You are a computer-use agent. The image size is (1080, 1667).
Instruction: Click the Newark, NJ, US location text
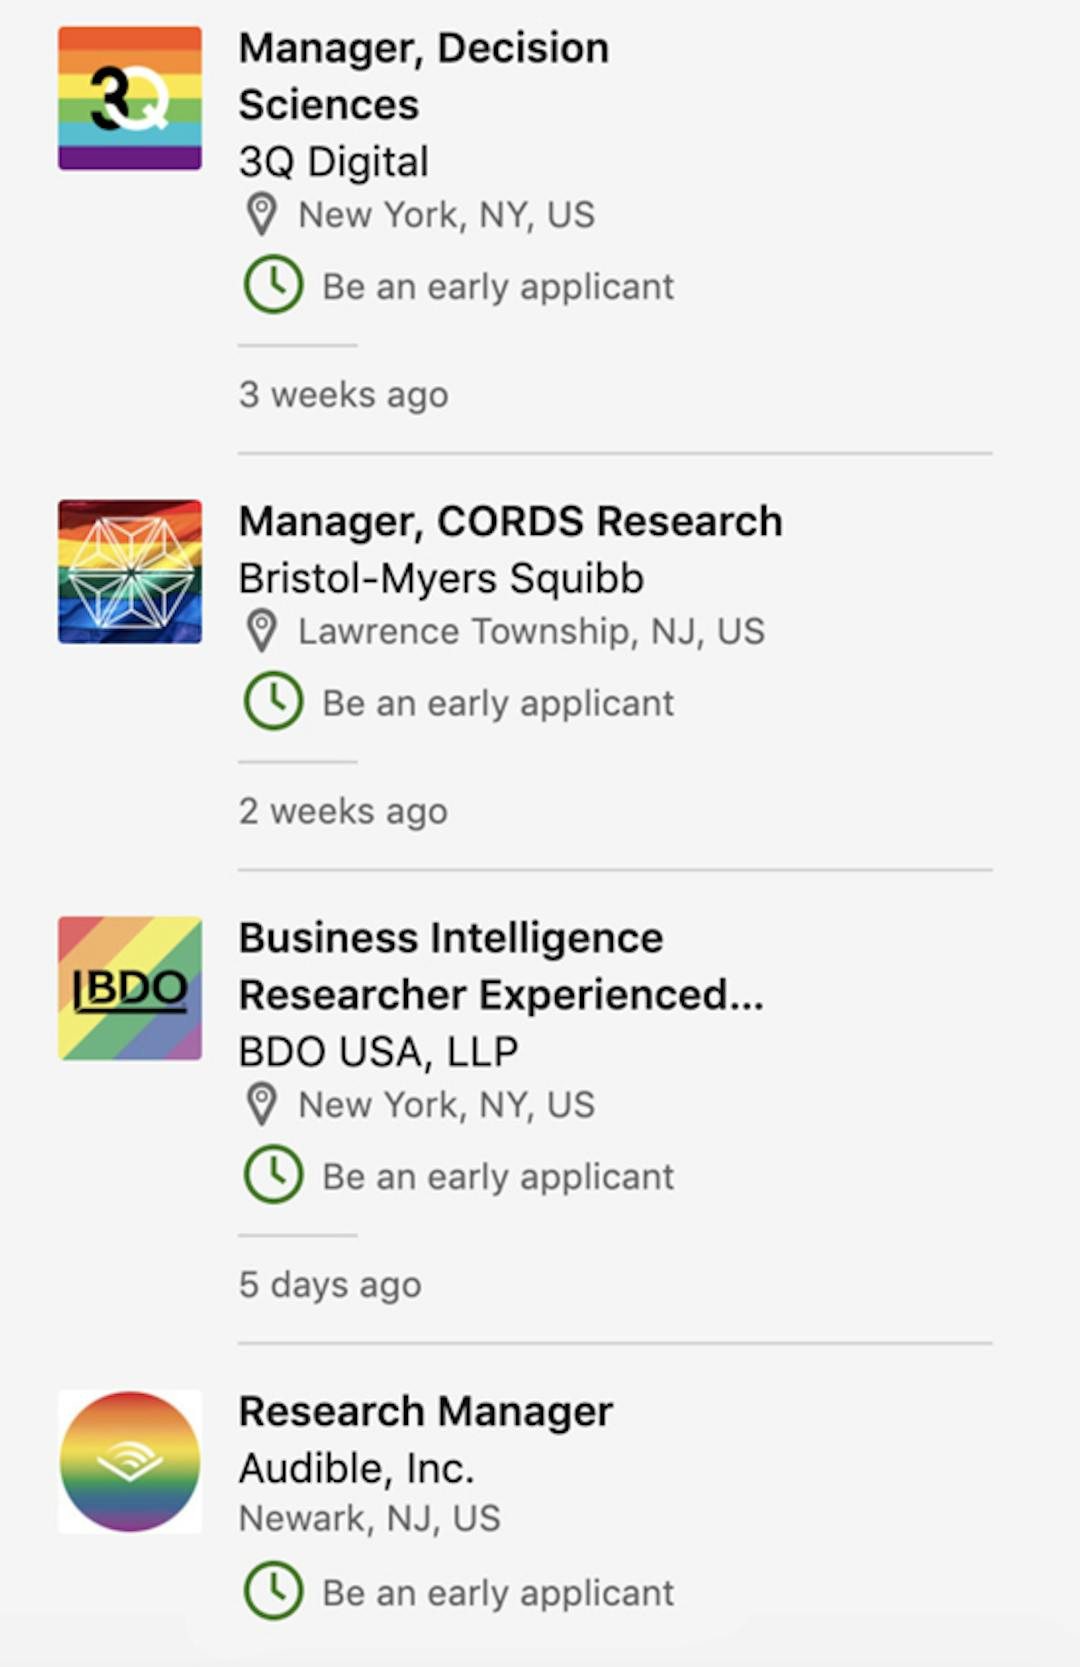pyautogui.click(x=369, y=1518)
